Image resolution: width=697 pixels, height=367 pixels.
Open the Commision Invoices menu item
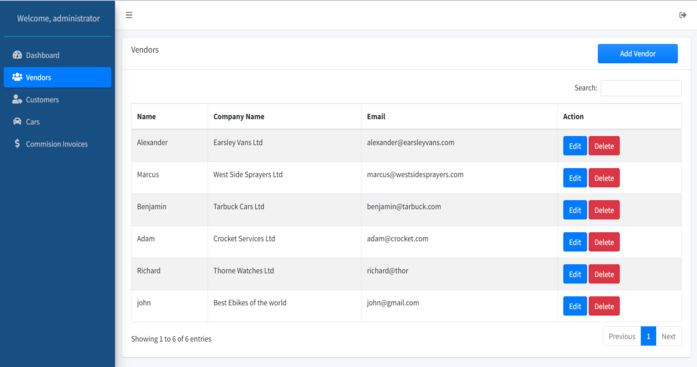click(x=57, y=144)
